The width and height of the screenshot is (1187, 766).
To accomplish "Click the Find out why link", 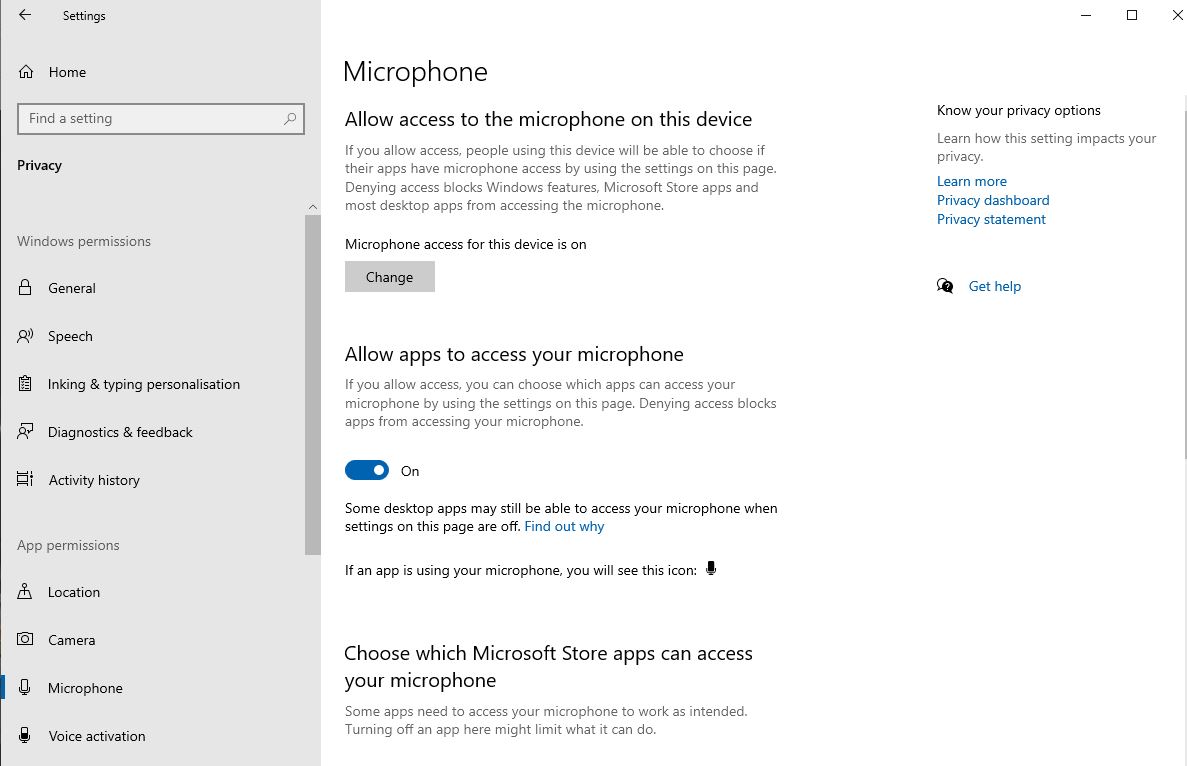I will coord(564,526).
